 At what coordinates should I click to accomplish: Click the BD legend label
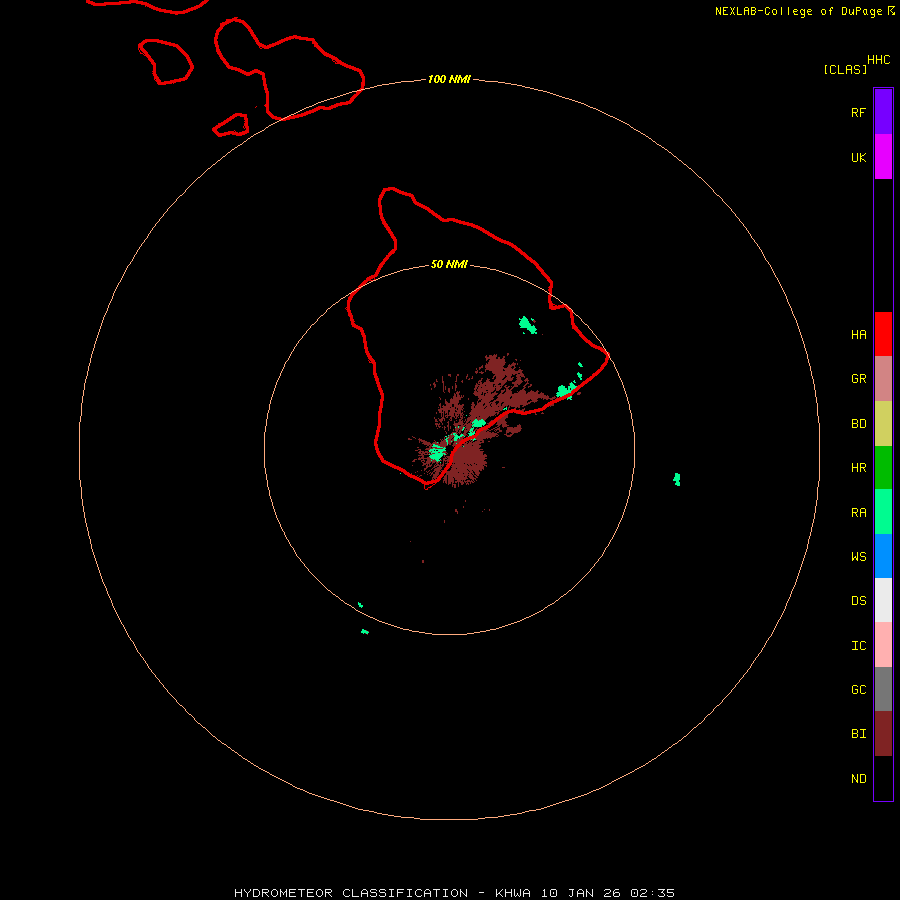coord(858,424)
